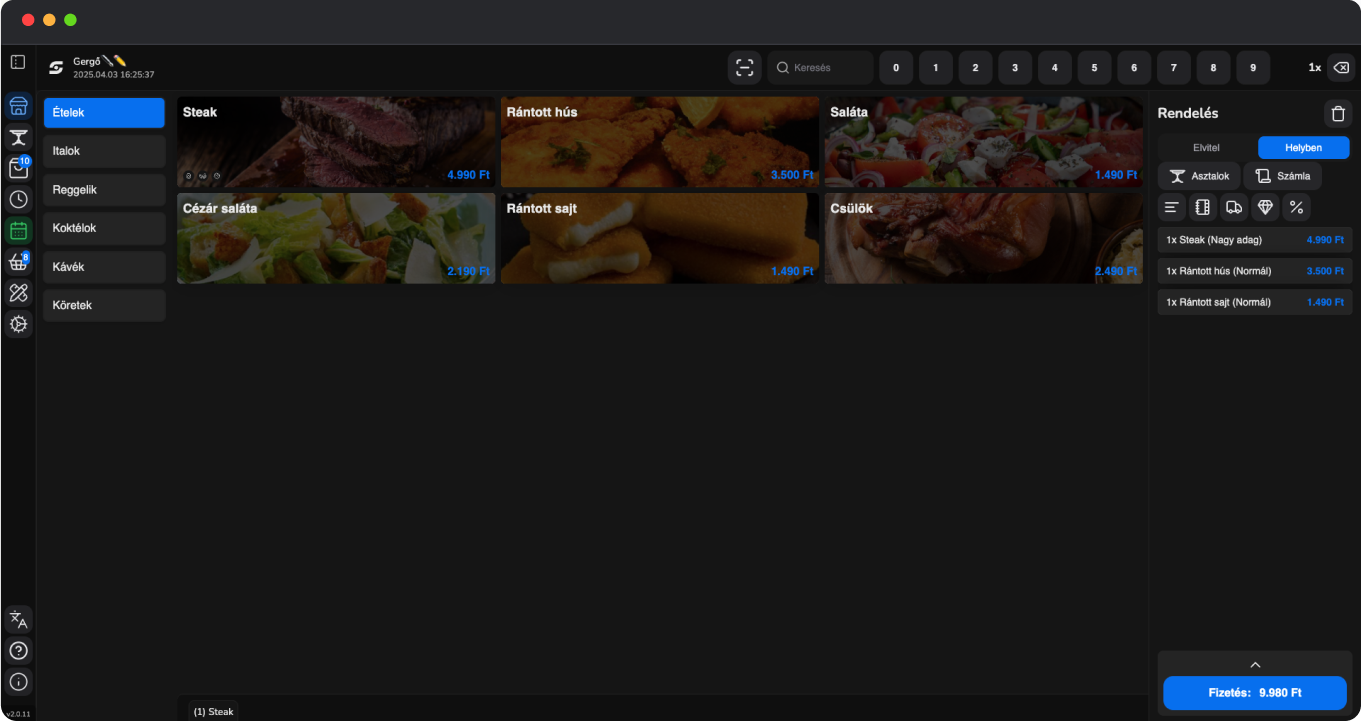Click the note lines icon in order panel
Image resolution: width=1361 pixels, height=721 pixels.
click(x=1172, y=207)
